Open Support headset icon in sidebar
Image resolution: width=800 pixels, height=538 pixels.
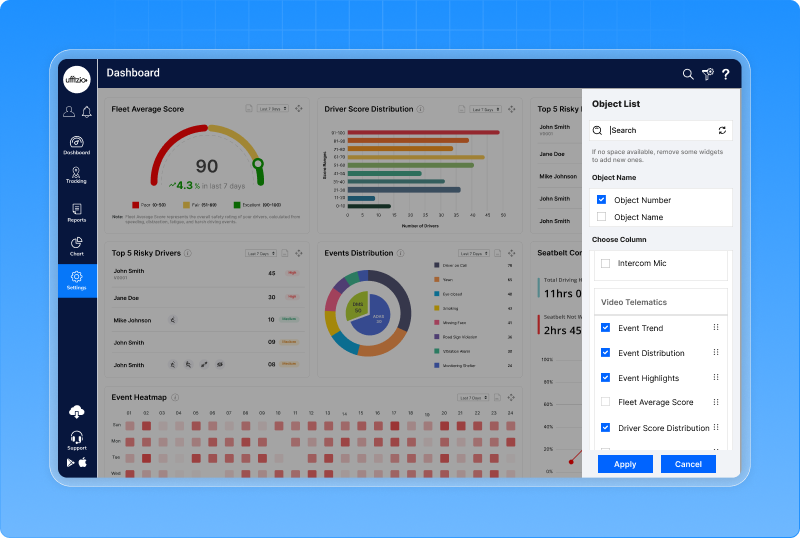(76, 439)
